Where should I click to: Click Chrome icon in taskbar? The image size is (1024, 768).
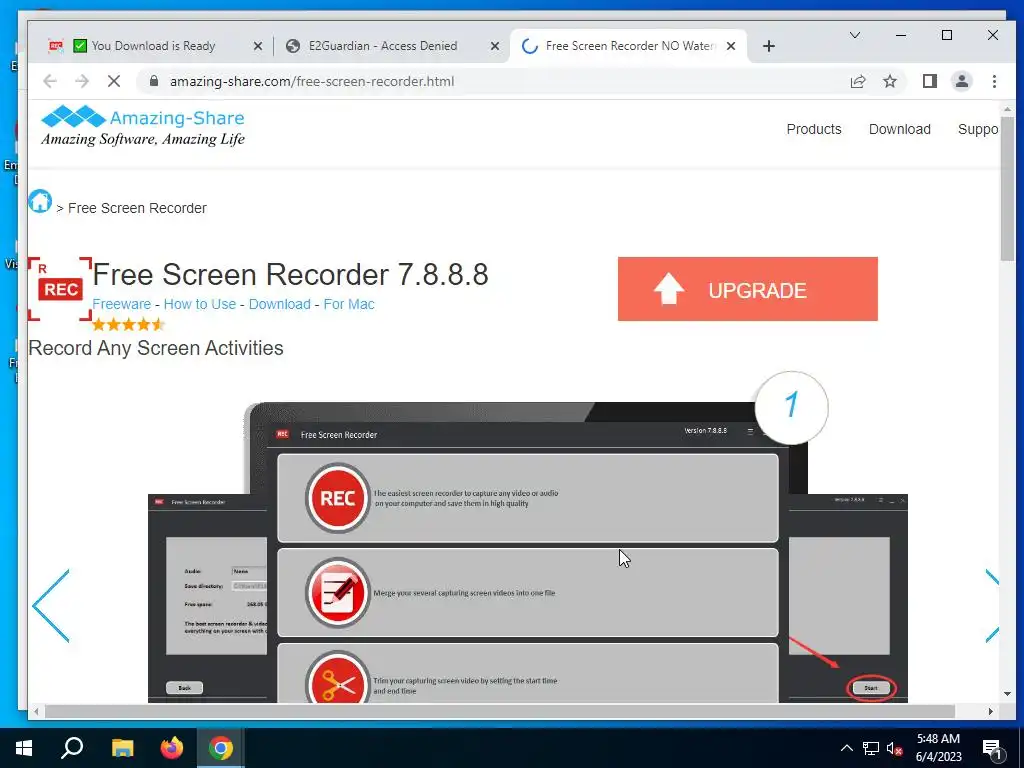(x=221, y=748)
